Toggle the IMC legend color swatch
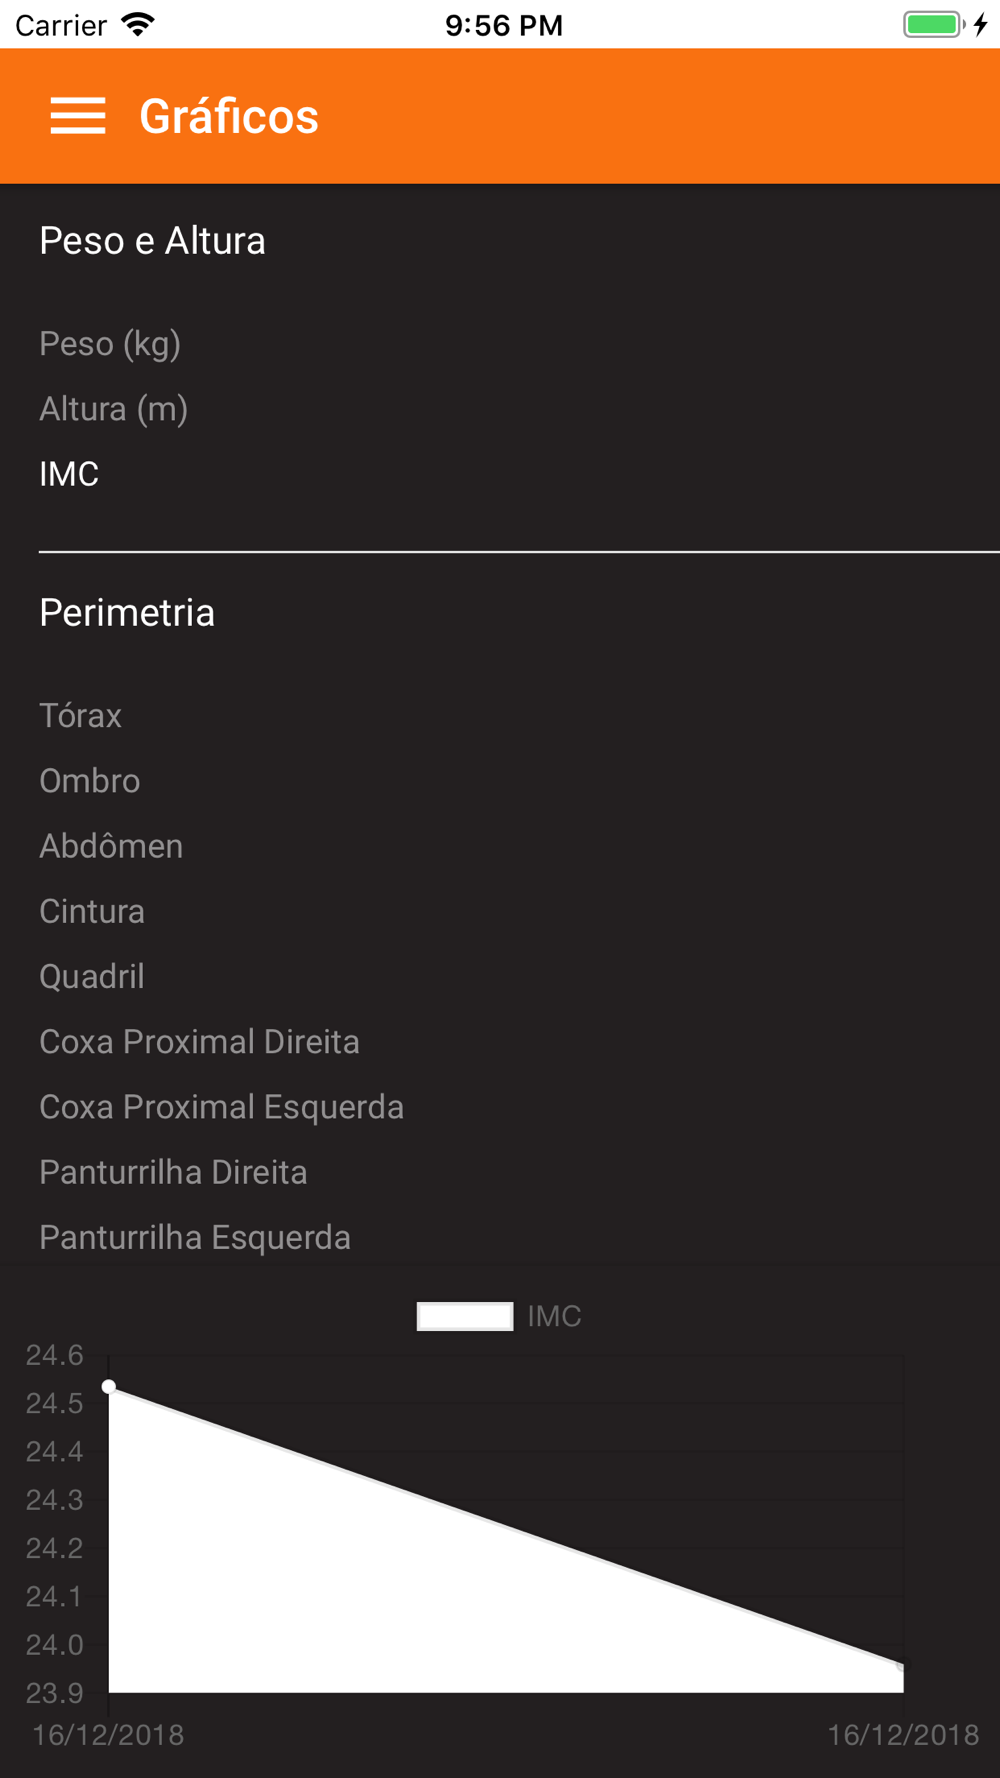1000x1778 pixels. 465,1316
